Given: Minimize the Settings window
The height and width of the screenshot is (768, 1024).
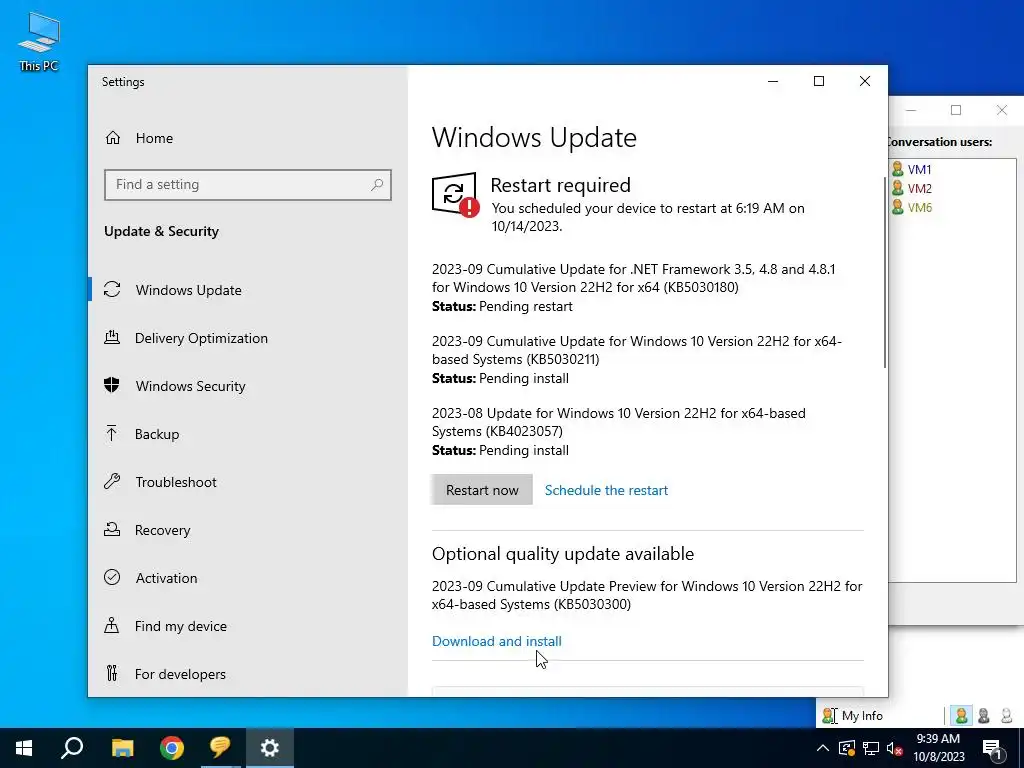Looking at the screenshot, I should coord(773,81).
